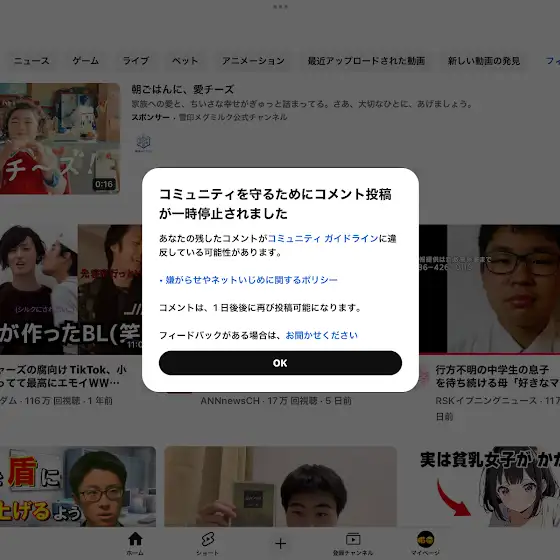Open the チーズ ad video thumbnail
Screen dimensions: 560x560
[60, 139]
